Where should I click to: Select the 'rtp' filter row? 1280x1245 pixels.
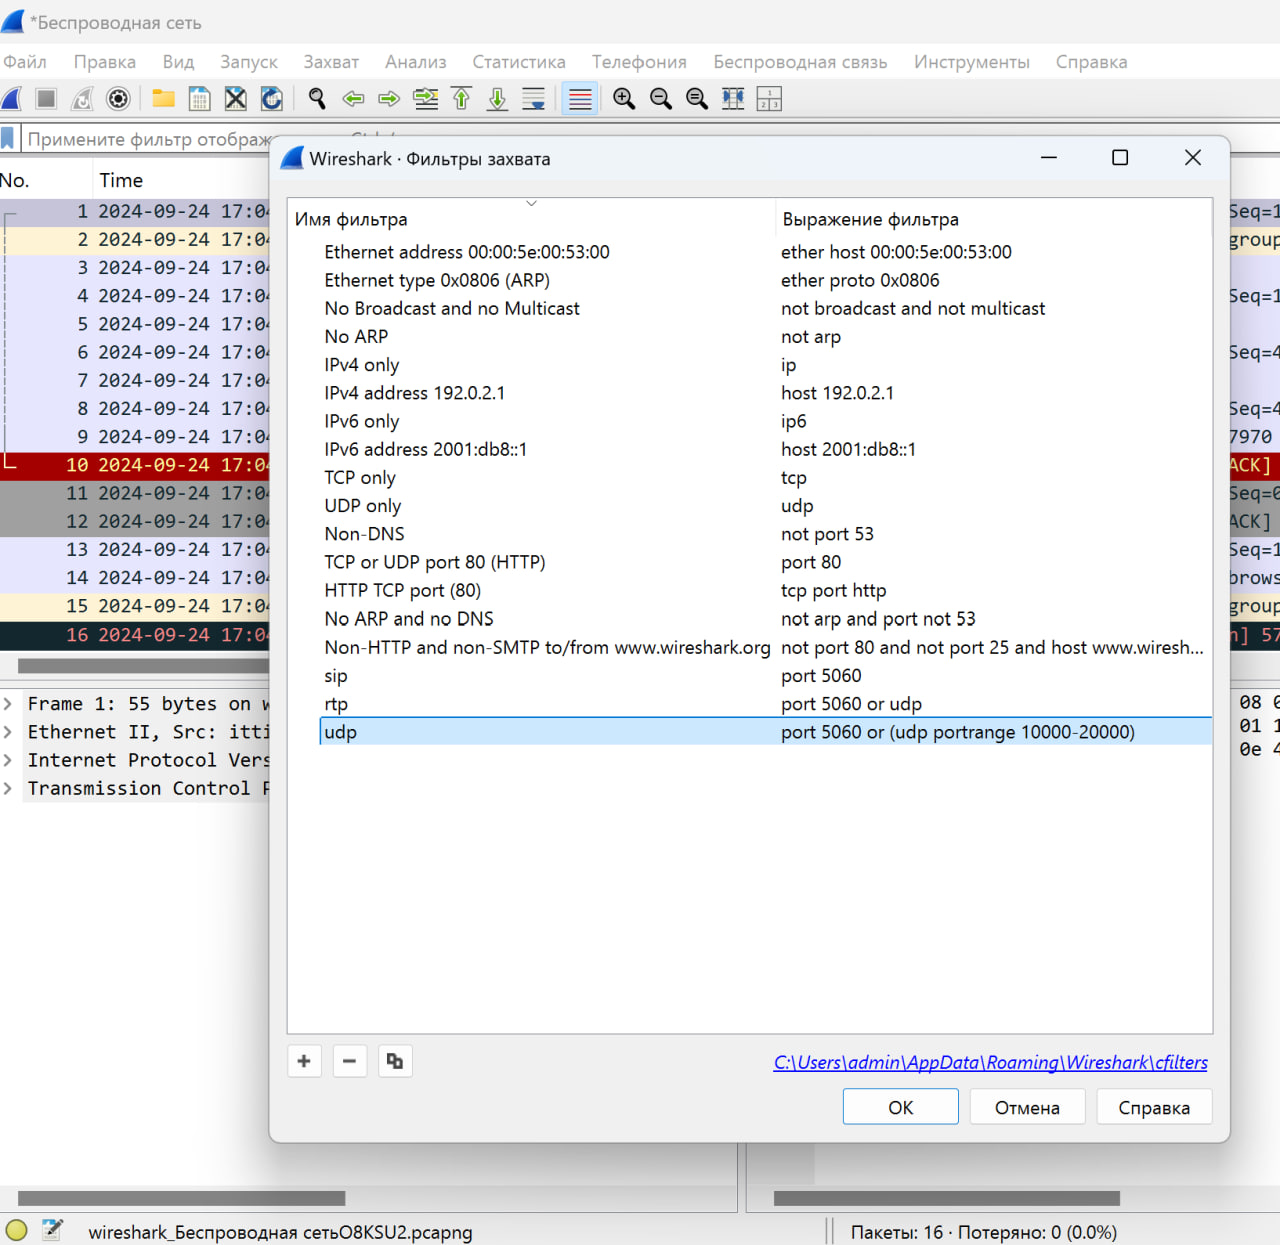click(x=766, y=703)
